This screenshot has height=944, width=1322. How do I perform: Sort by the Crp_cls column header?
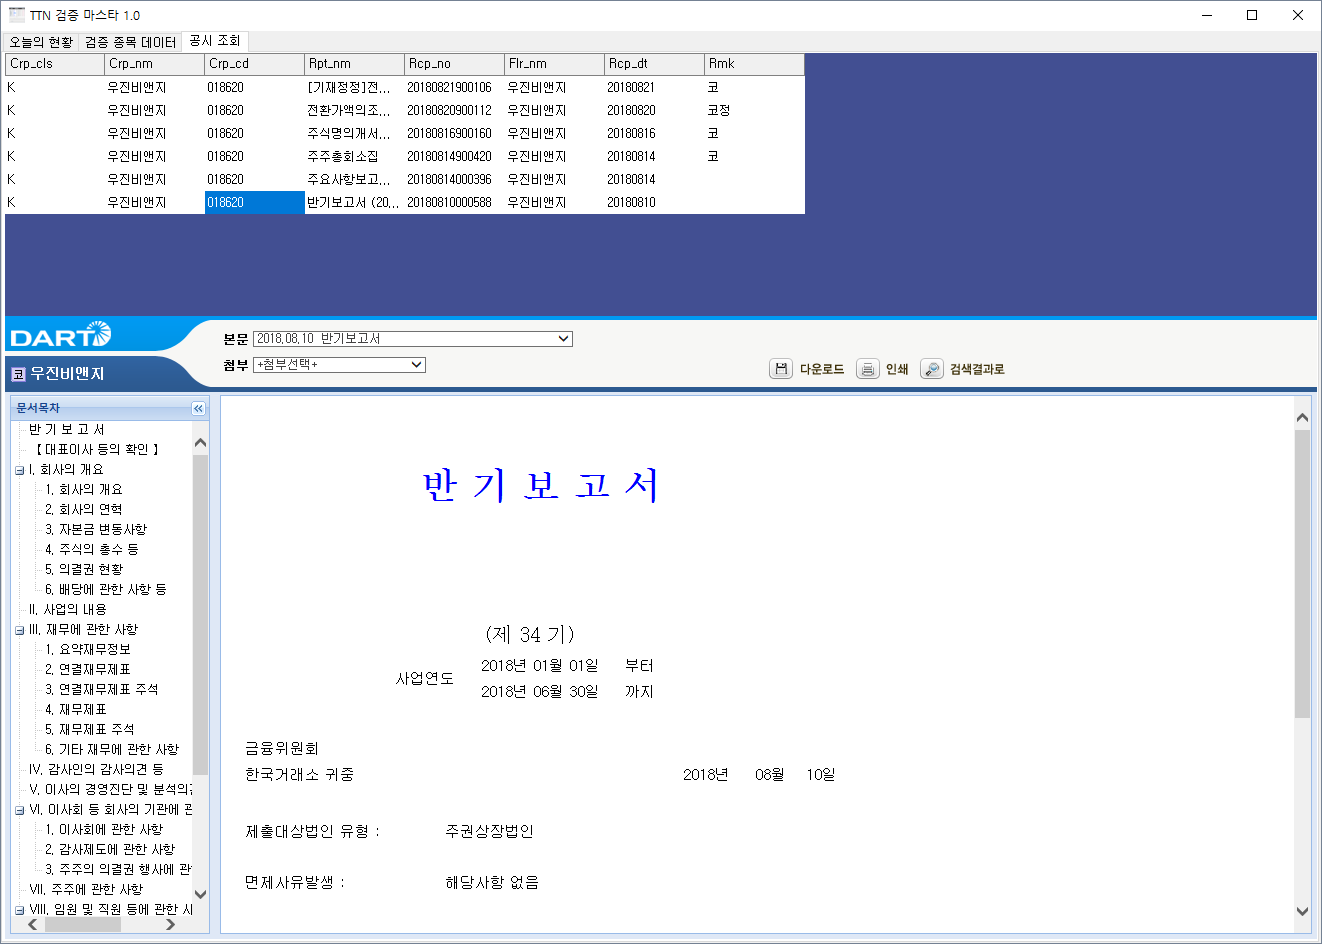(55, 64)
